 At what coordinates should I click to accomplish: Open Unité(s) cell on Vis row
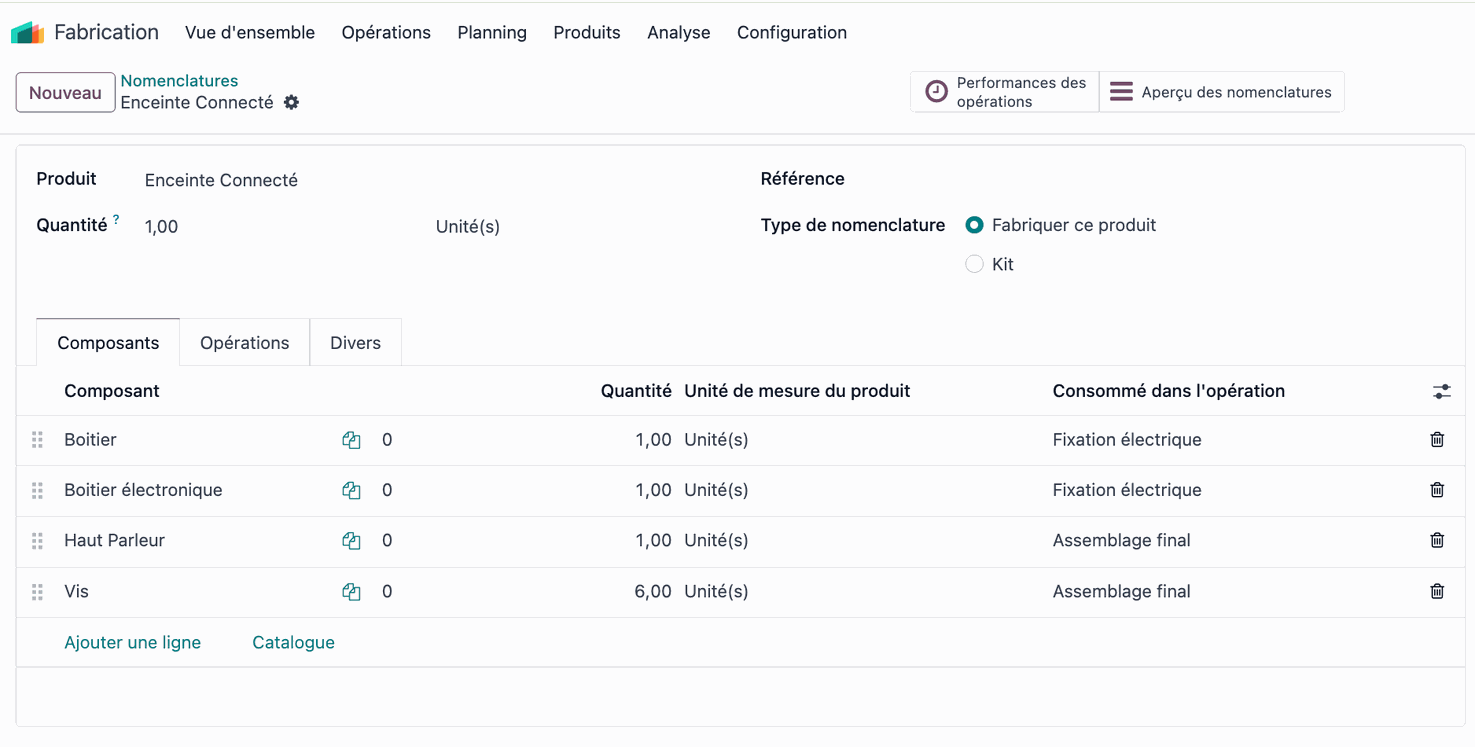716,591
